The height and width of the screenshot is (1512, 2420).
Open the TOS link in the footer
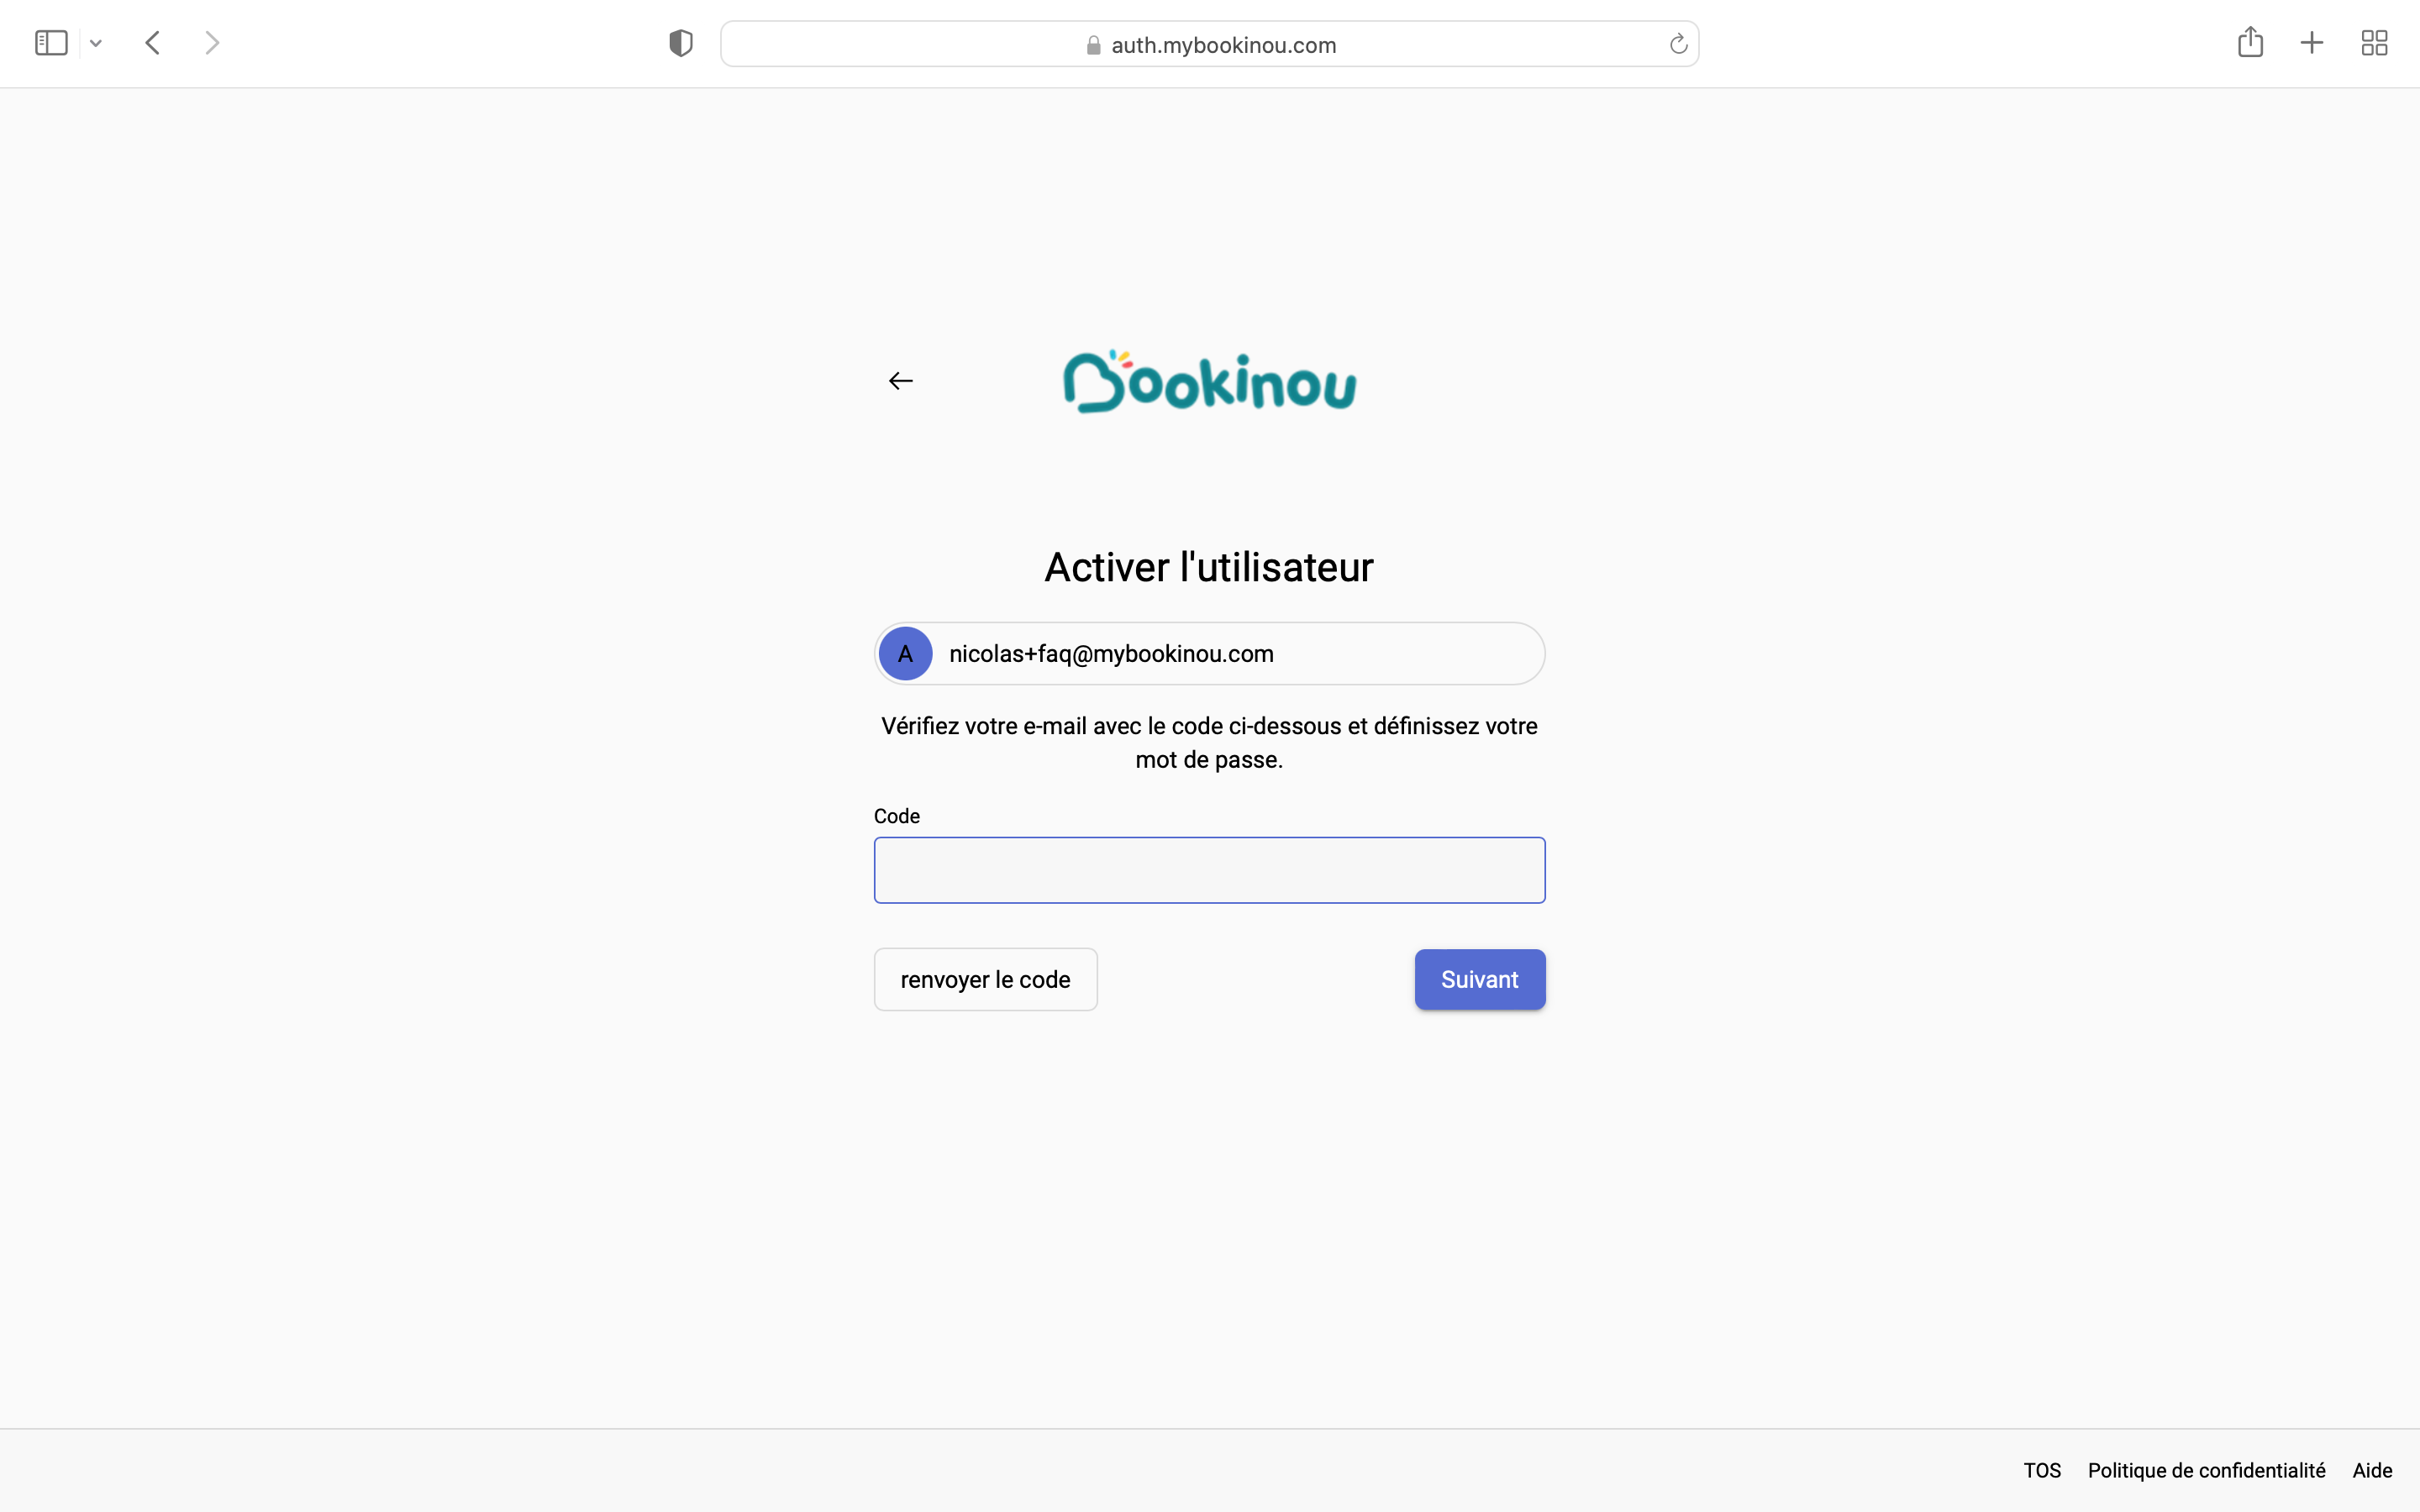coord(2042,1471)
